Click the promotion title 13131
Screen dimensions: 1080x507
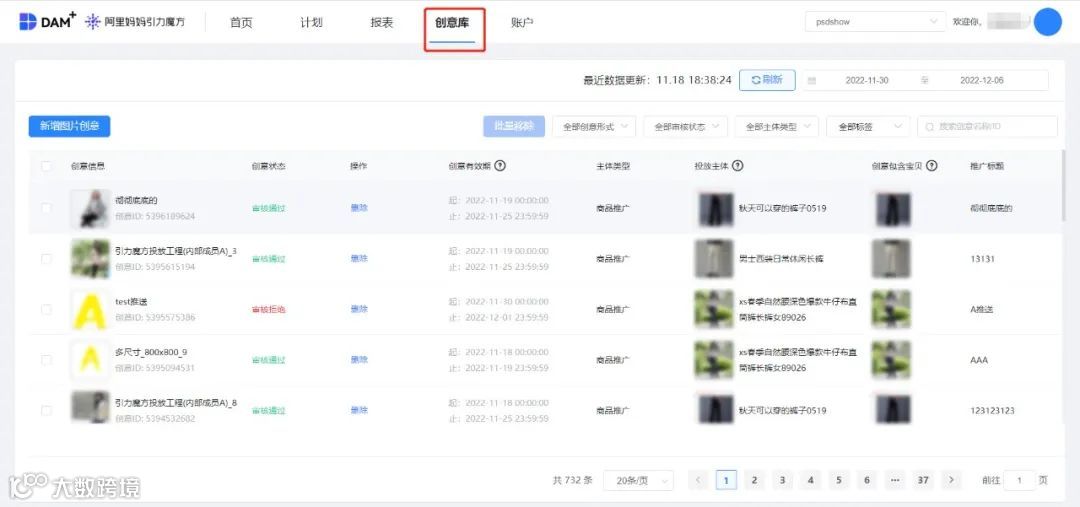click(x=982, y=259)
